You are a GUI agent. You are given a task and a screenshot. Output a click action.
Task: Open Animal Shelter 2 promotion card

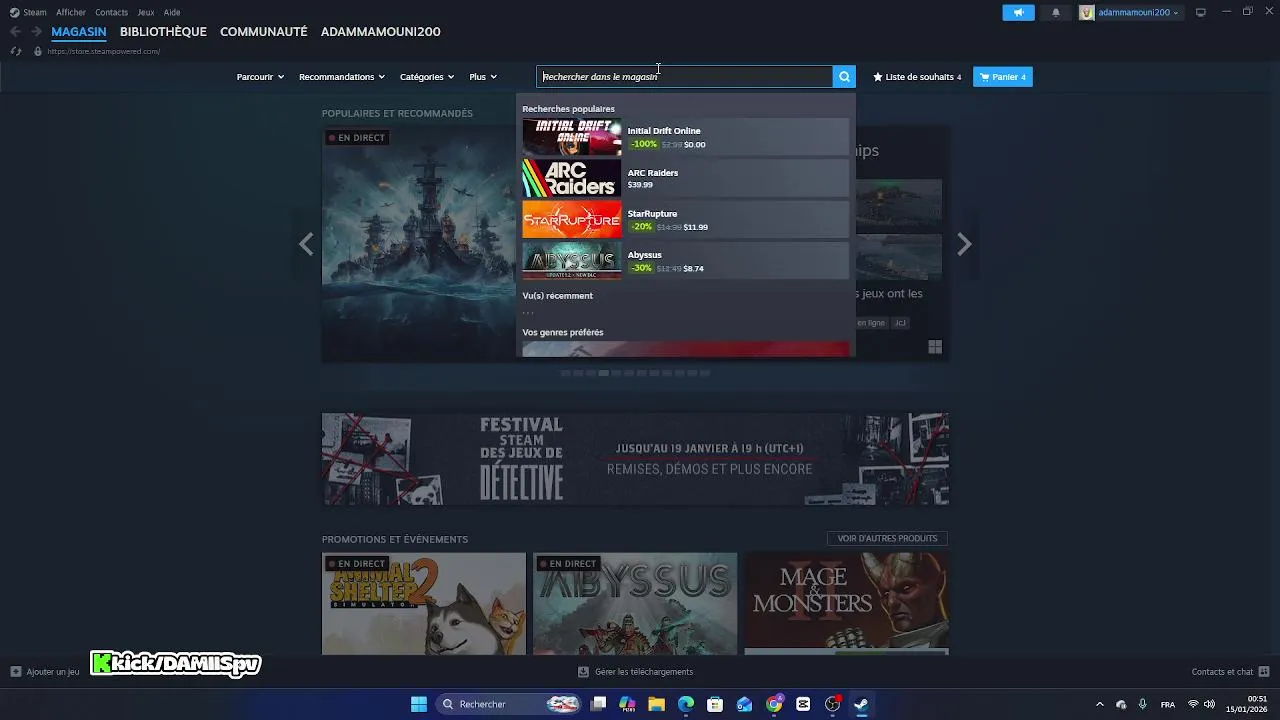tap(424, 604)
